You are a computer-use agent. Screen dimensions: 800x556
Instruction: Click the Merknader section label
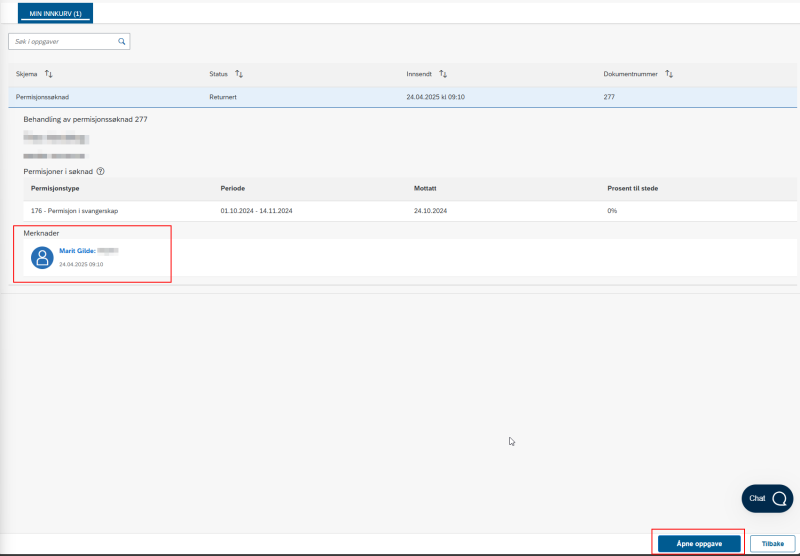(41, 233)
